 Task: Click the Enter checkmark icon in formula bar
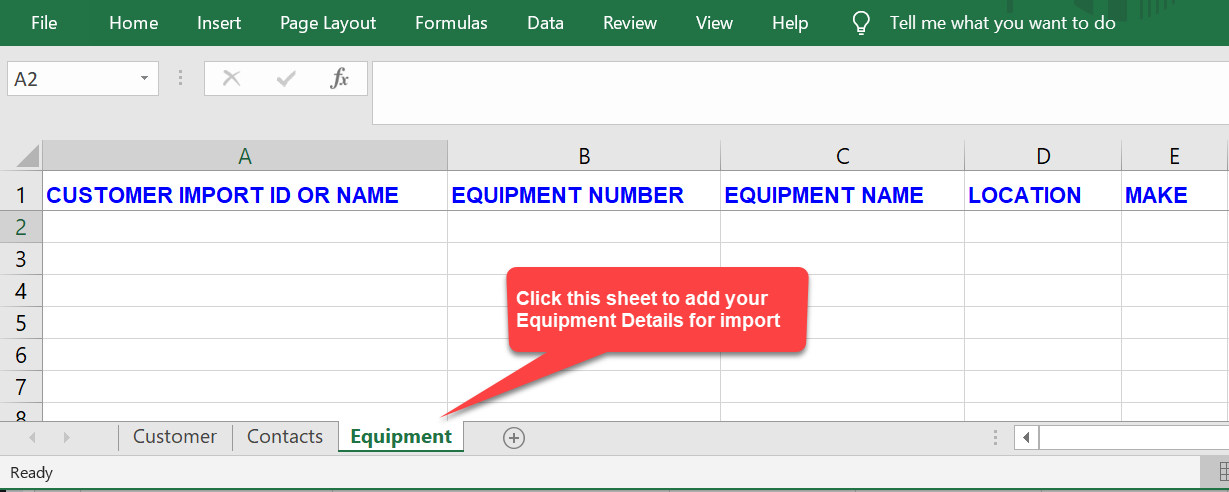tap(286, 78)
